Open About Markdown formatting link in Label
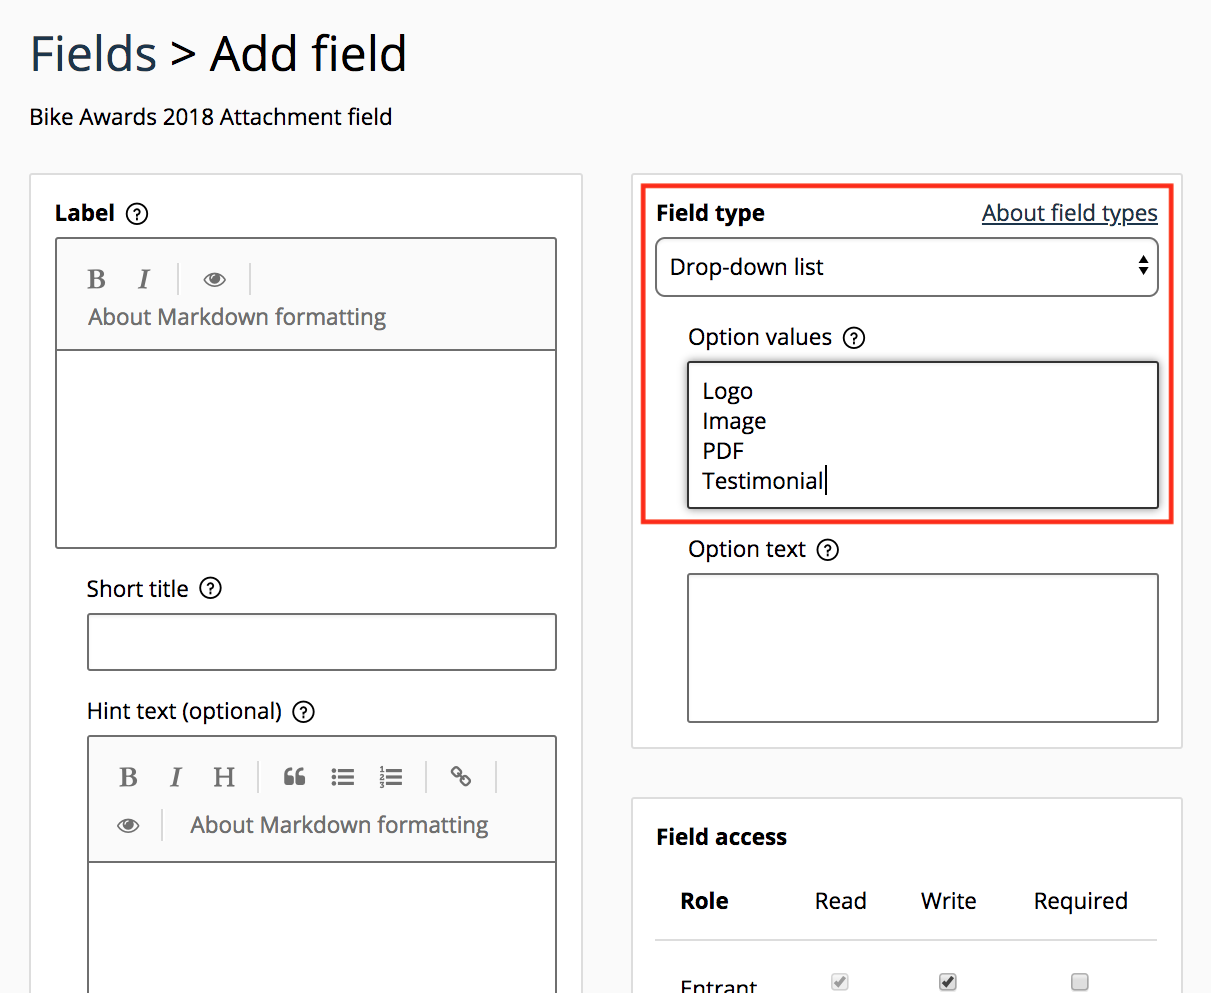 [x=237, y=317]
